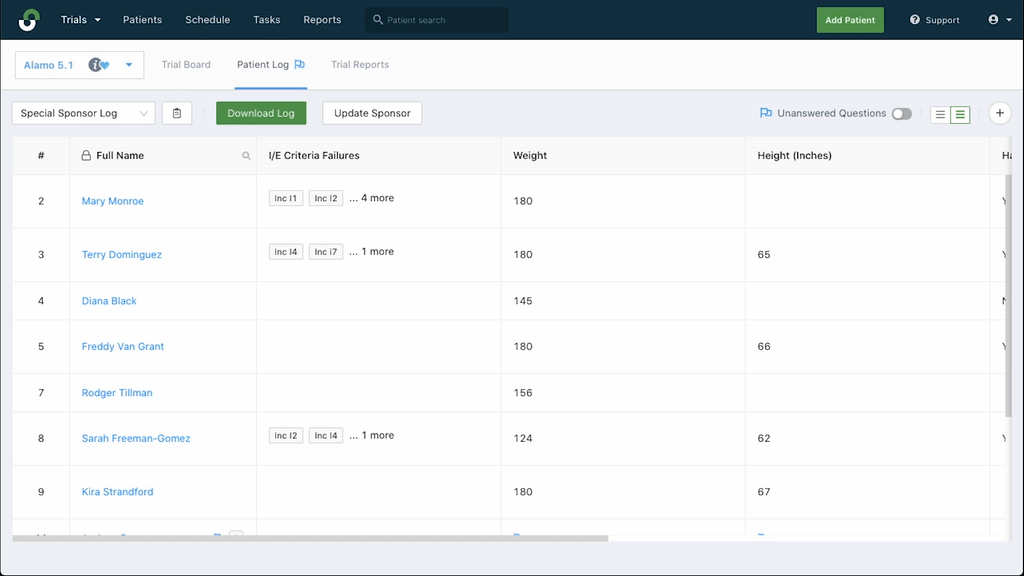Open the Reports menu item
Viewport: 1024px width, 576px height.
pos(322,20)
